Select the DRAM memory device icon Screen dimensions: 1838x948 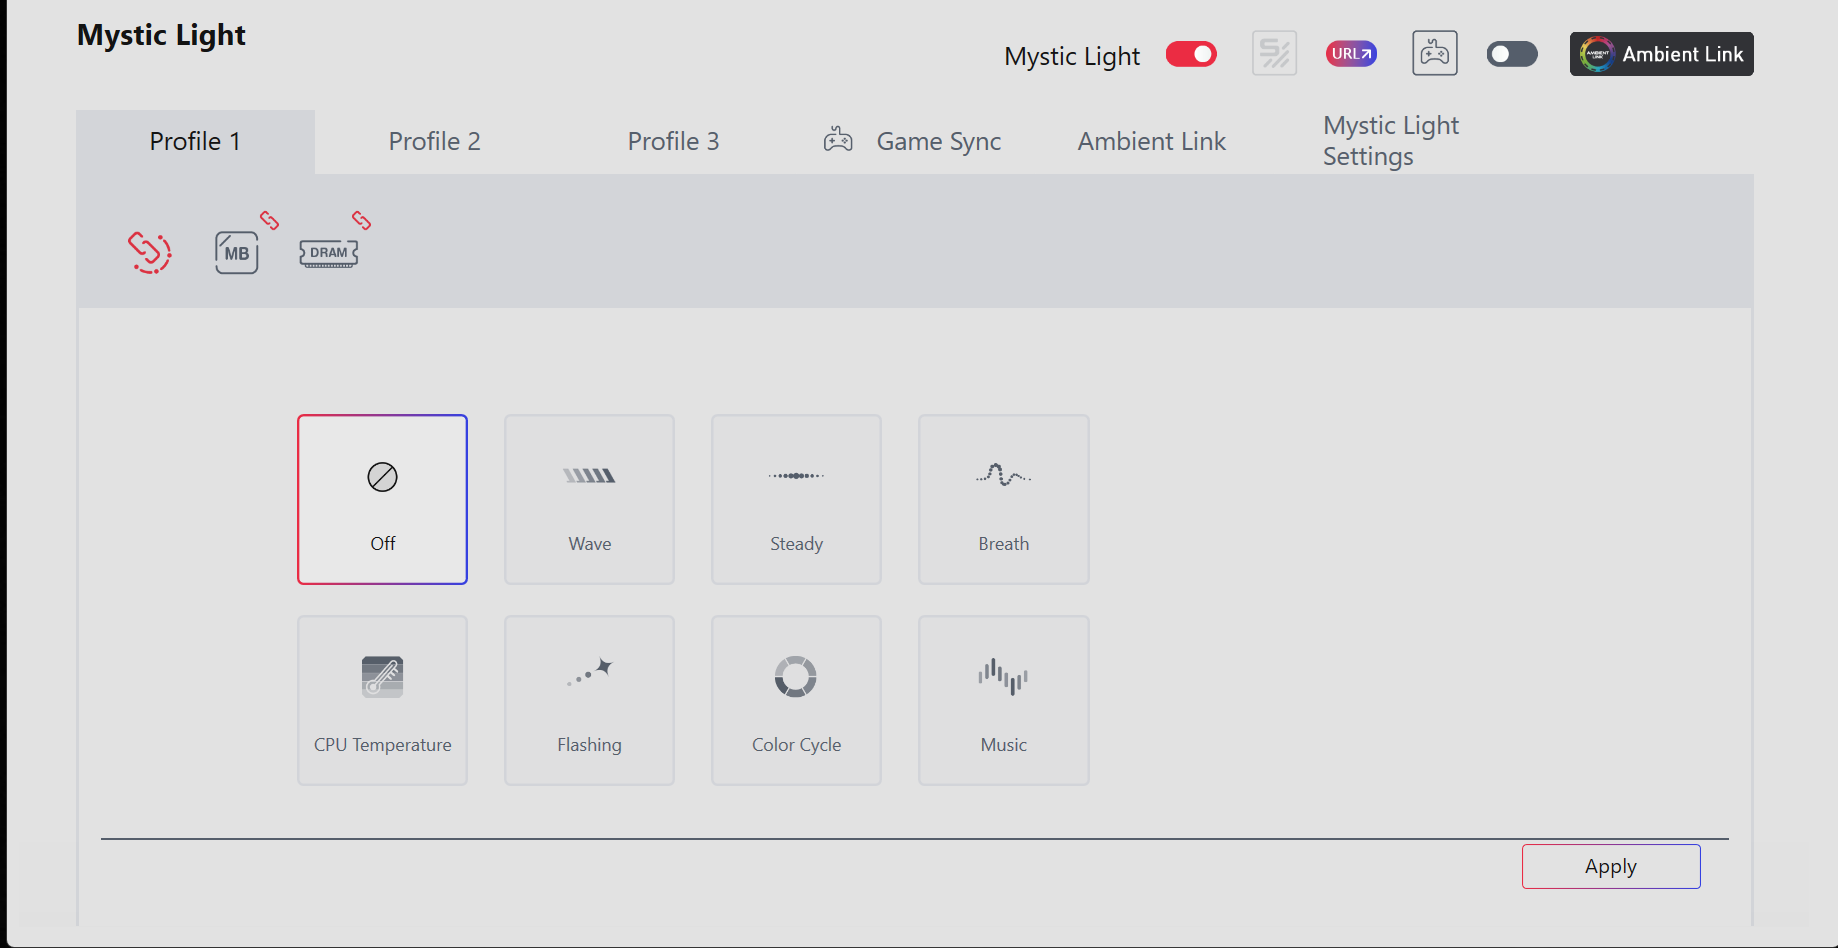pyautogui.click(x=329, y=253)
